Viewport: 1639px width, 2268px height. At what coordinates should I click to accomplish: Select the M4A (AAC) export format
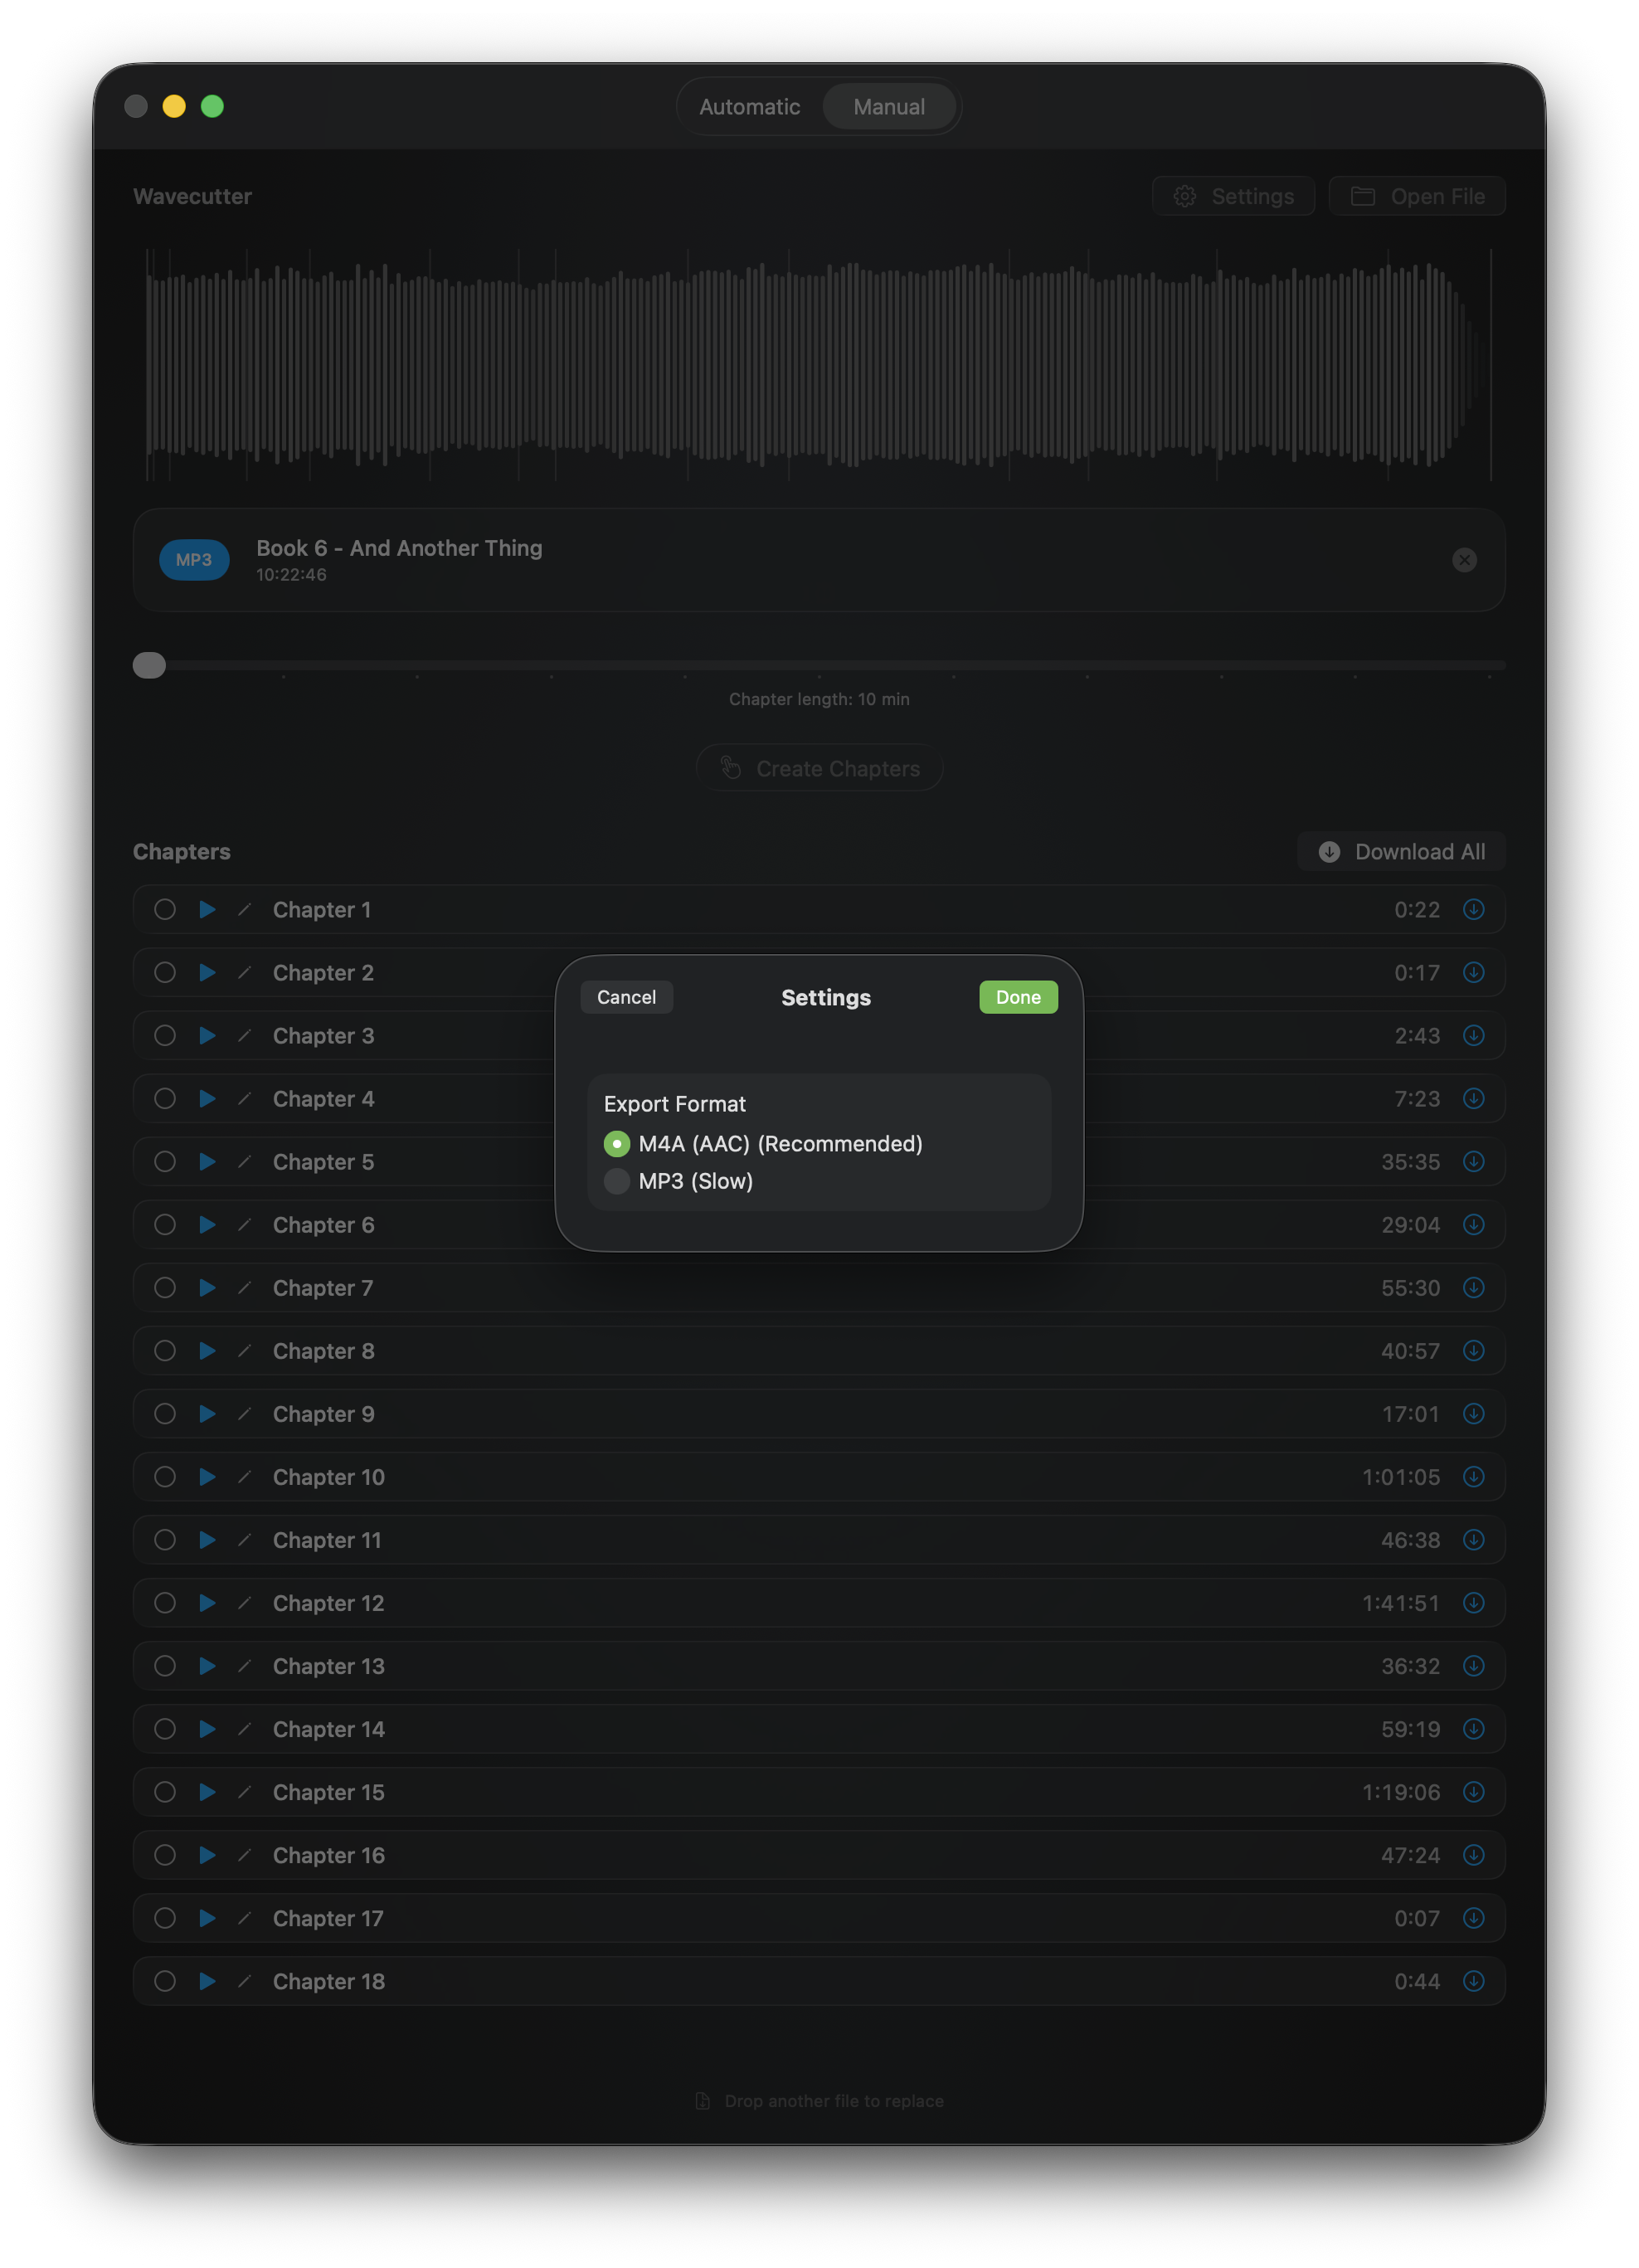point(616,1143)
